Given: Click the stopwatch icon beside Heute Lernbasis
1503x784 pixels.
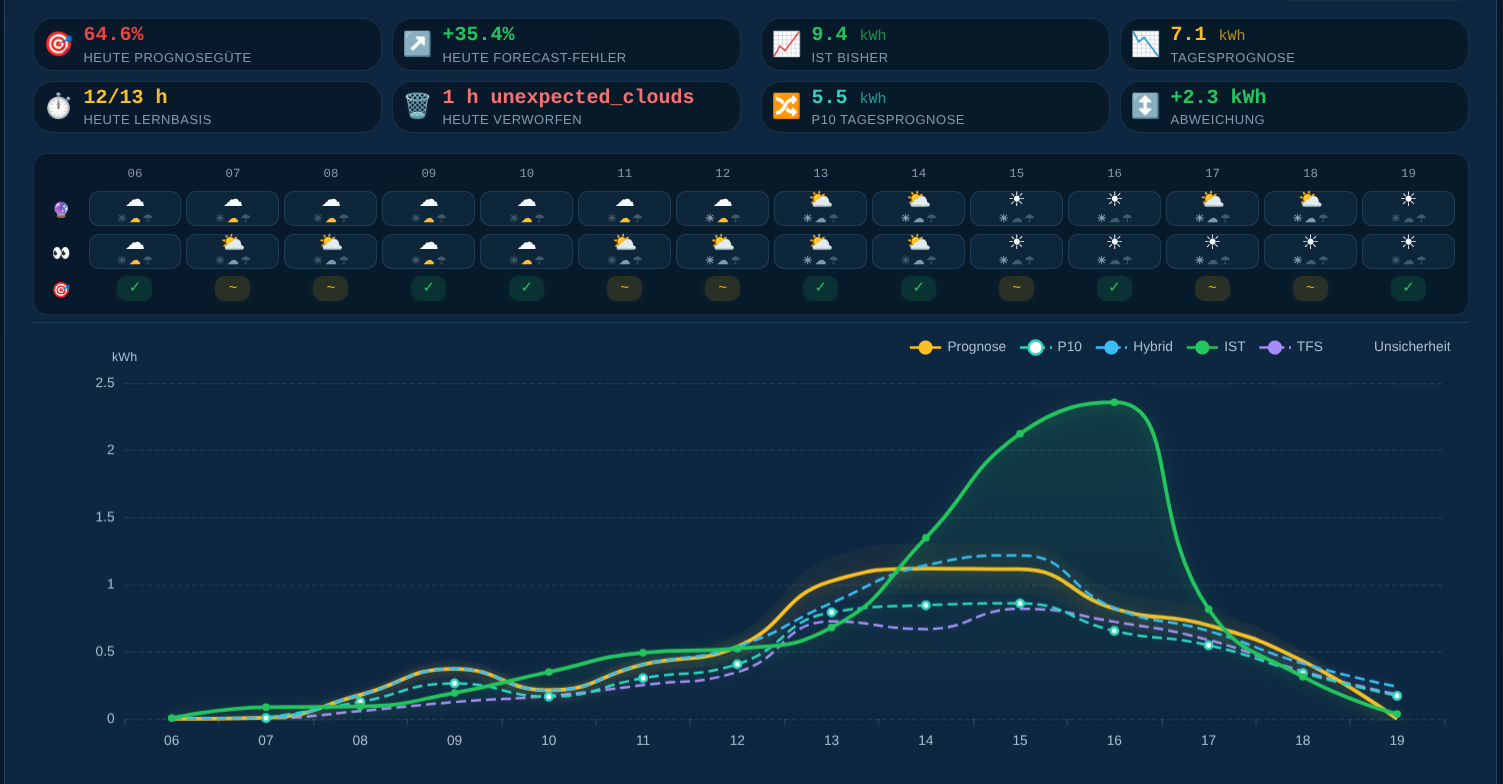Looking at the screenshot, I should coord(59,106).
